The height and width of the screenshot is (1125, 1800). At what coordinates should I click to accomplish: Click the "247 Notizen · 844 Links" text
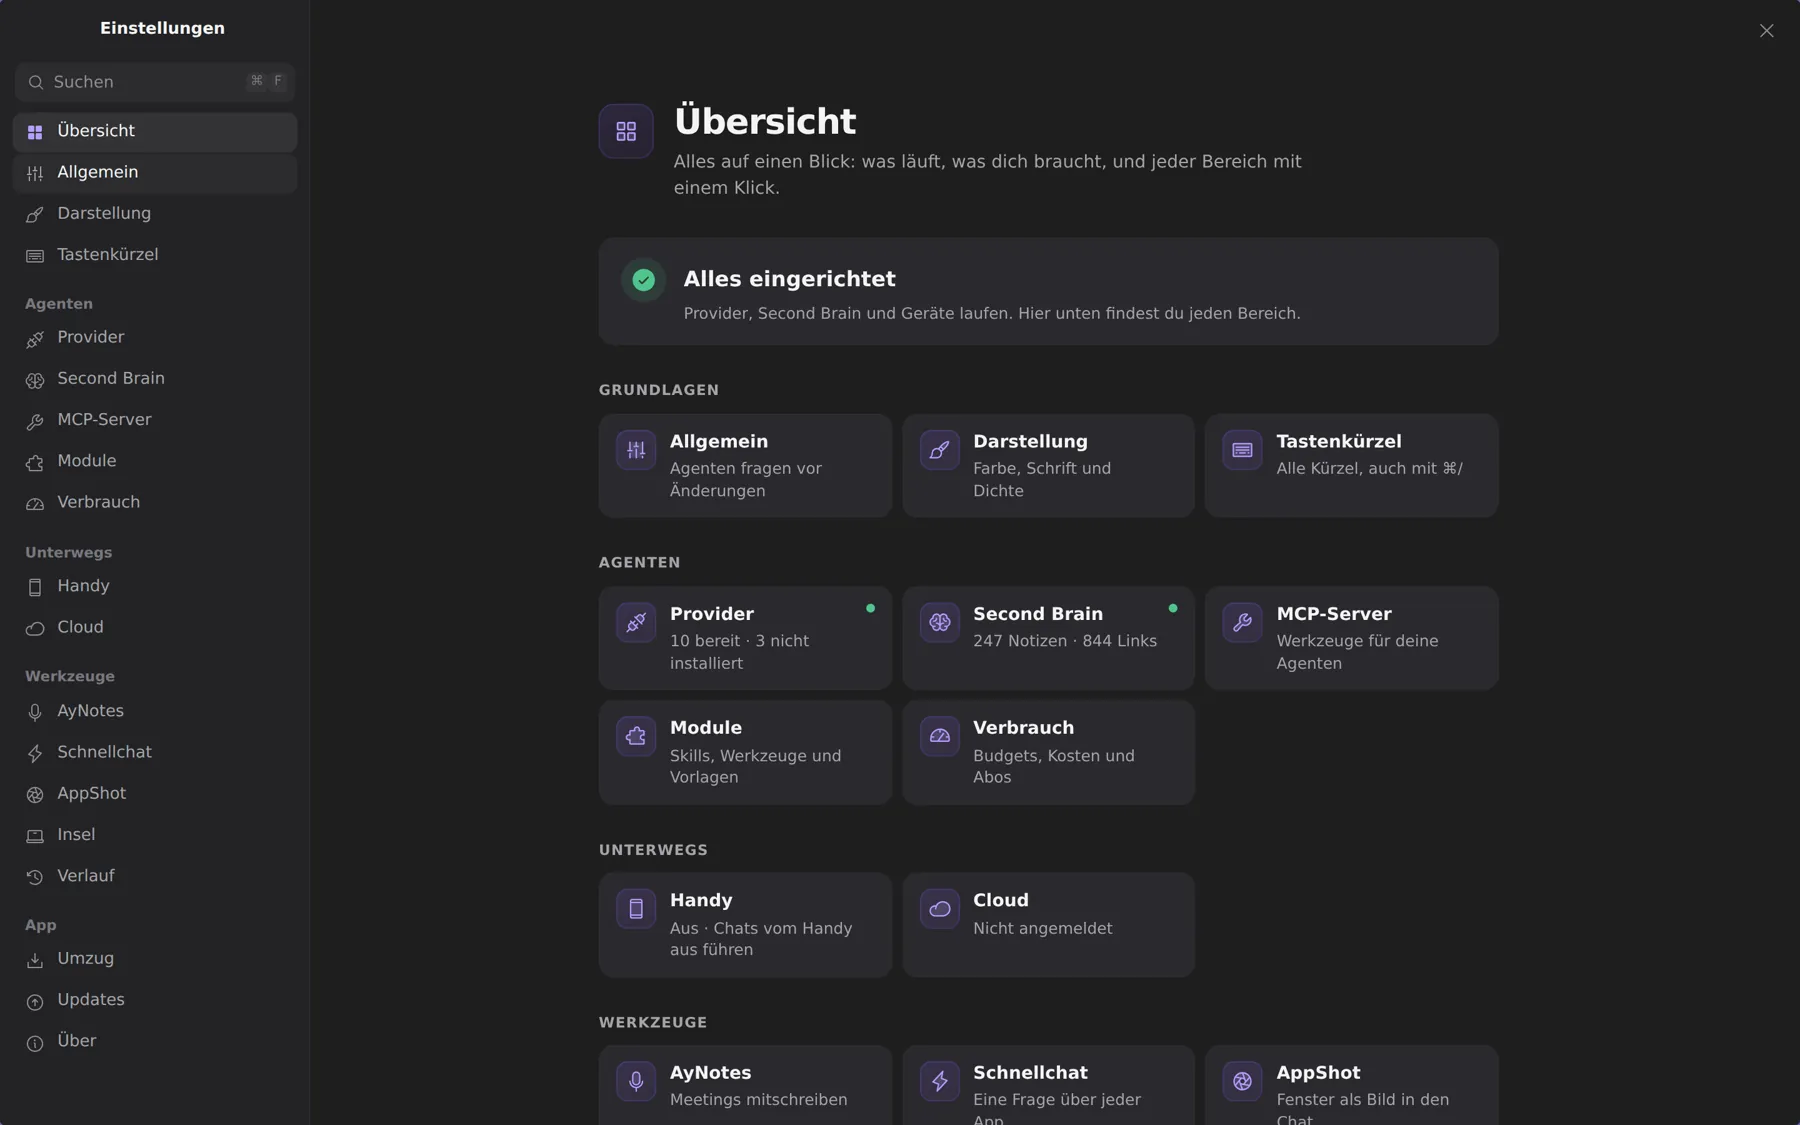click(x=1065, y=641)
